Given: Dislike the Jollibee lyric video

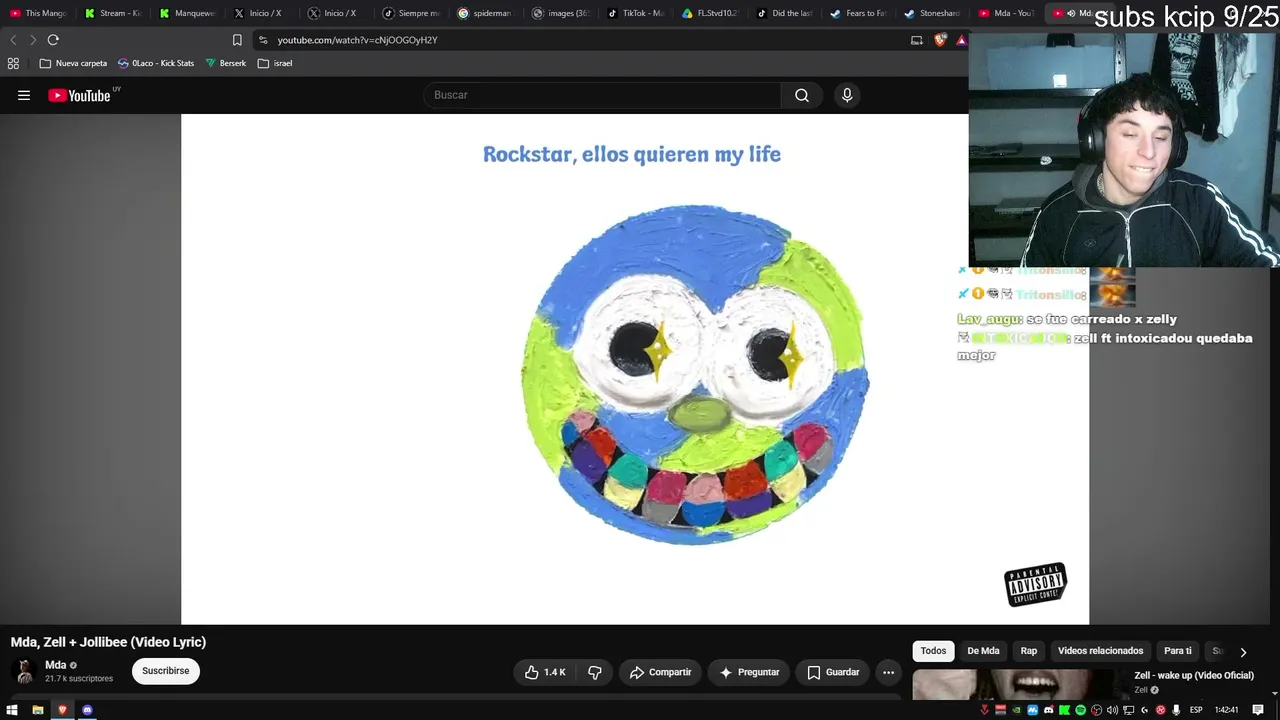Looking at the screenshot, I should coord(595,672).
